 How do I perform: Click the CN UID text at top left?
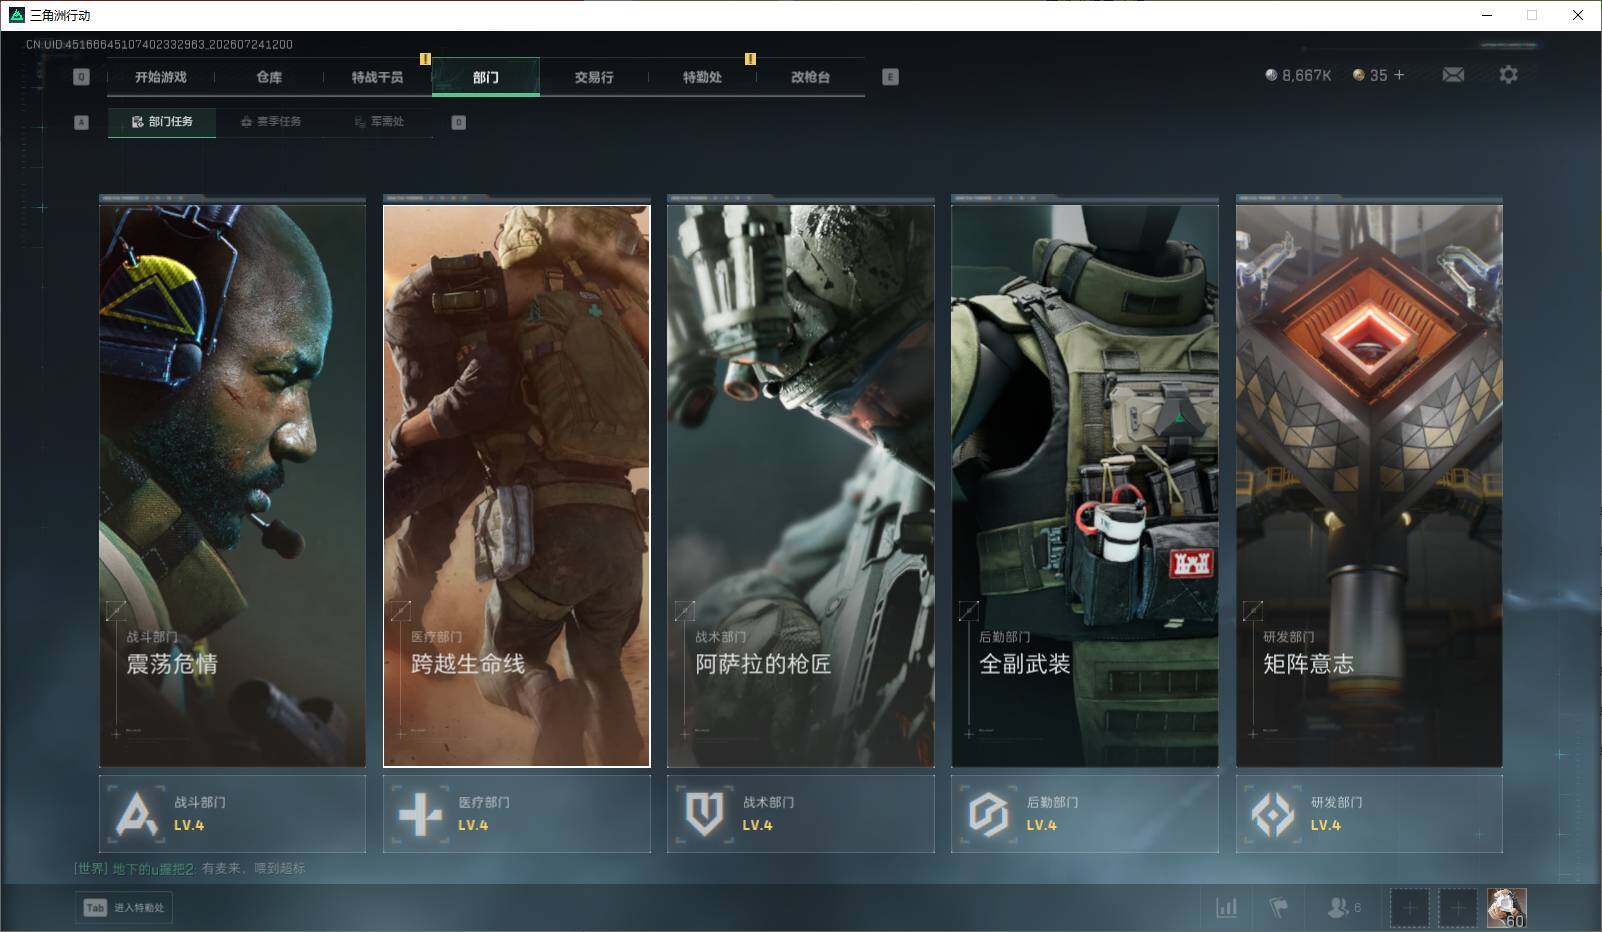159,44
